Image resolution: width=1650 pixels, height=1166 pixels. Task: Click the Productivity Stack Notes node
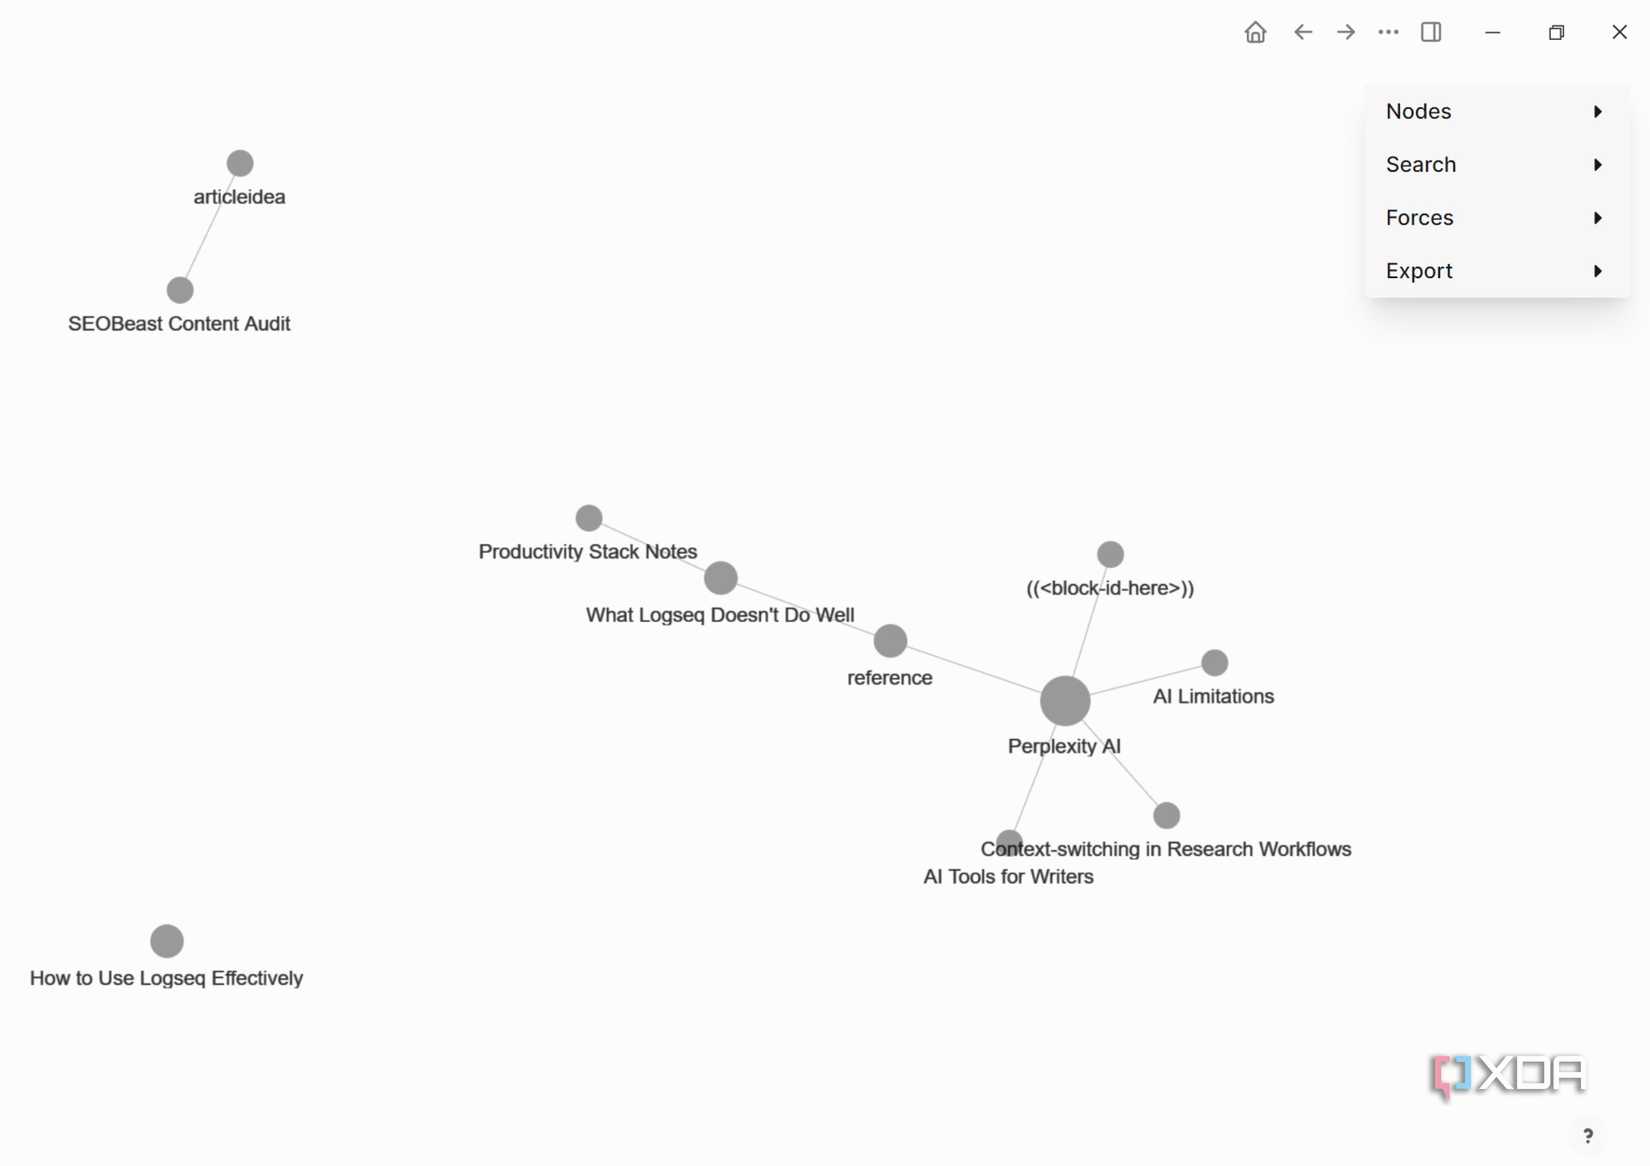tap(588, 516)
